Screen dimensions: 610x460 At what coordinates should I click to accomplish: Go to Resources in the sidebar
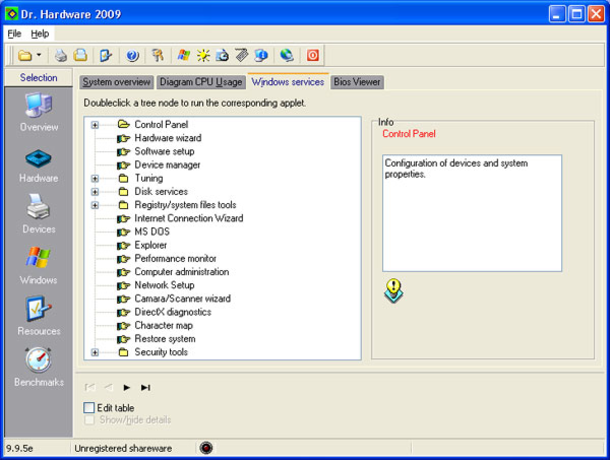click(38, 315)
